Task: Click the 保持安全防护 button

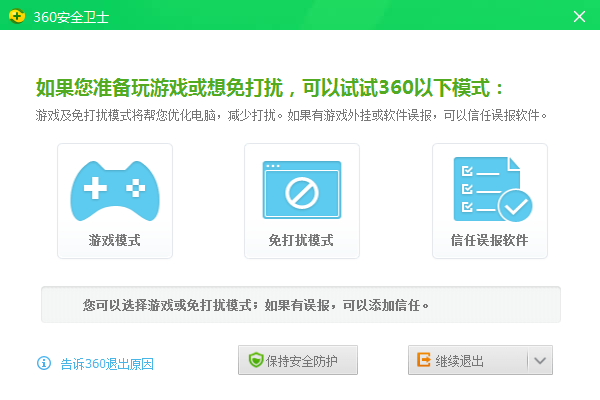Action: [298, 360]
